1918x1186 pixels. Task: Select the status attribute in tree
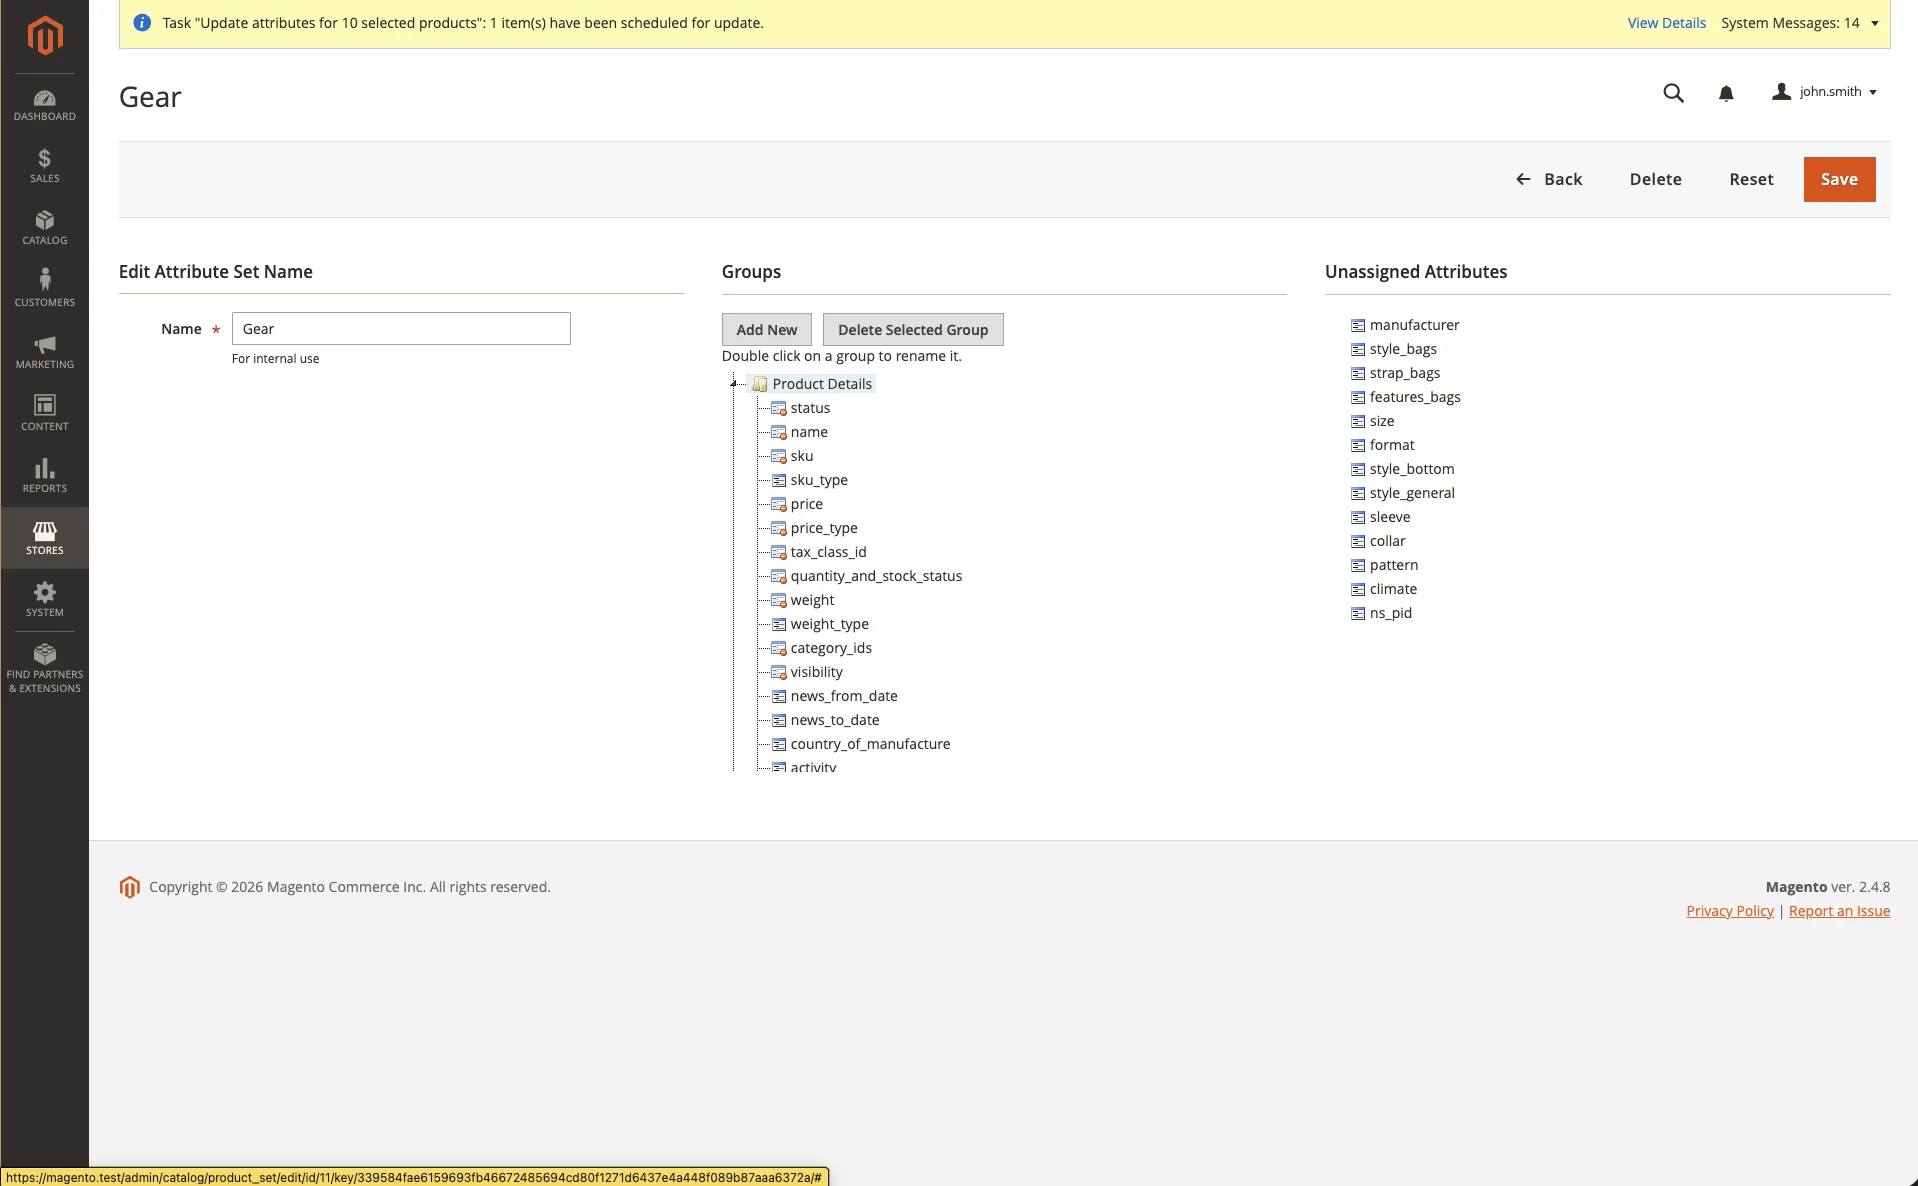point(810,408)
